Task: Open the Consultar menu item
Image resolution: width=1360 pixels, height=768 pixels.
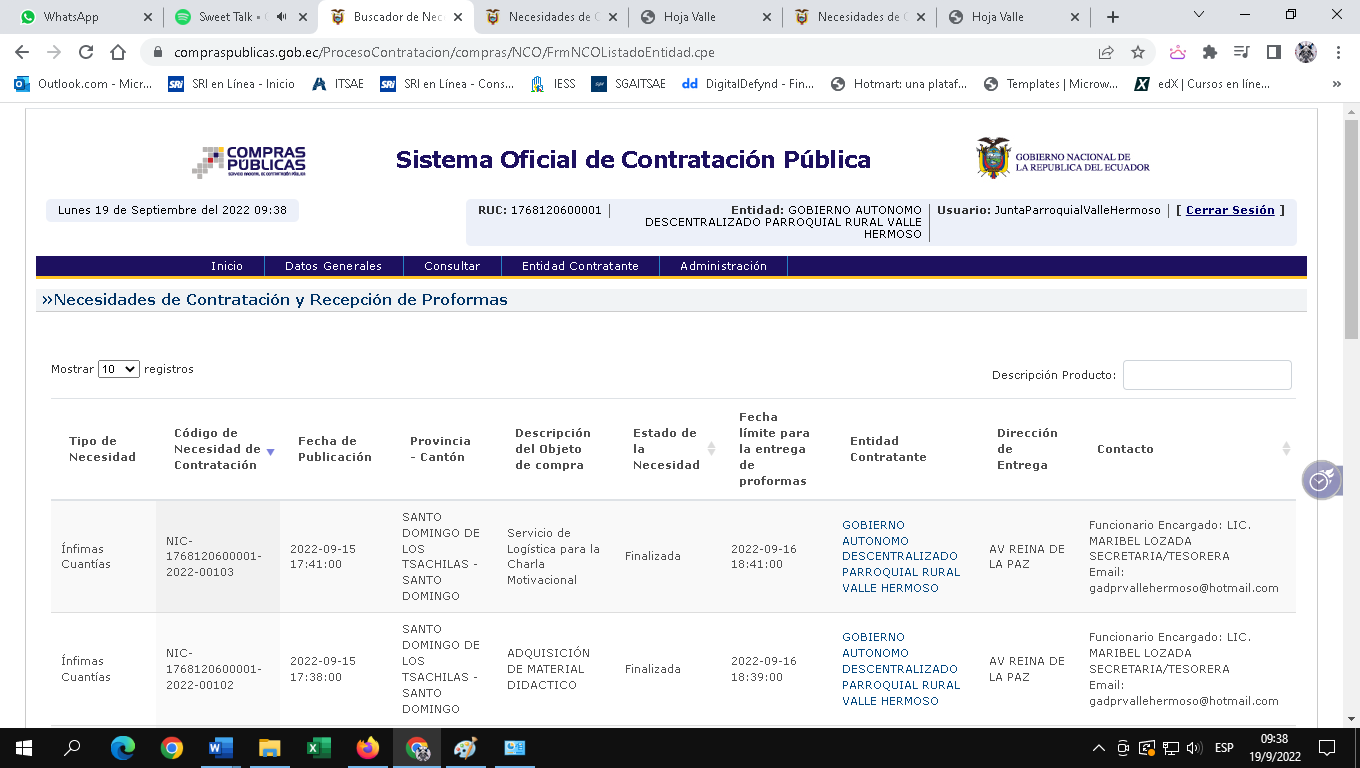Action: [452, 266]
